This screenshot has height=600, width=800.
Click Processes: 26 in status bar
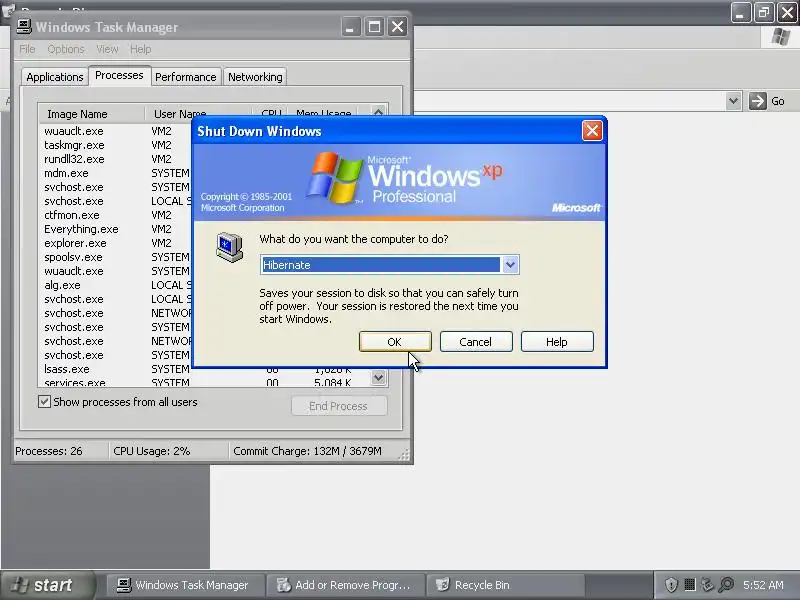(x=49, y=451)
